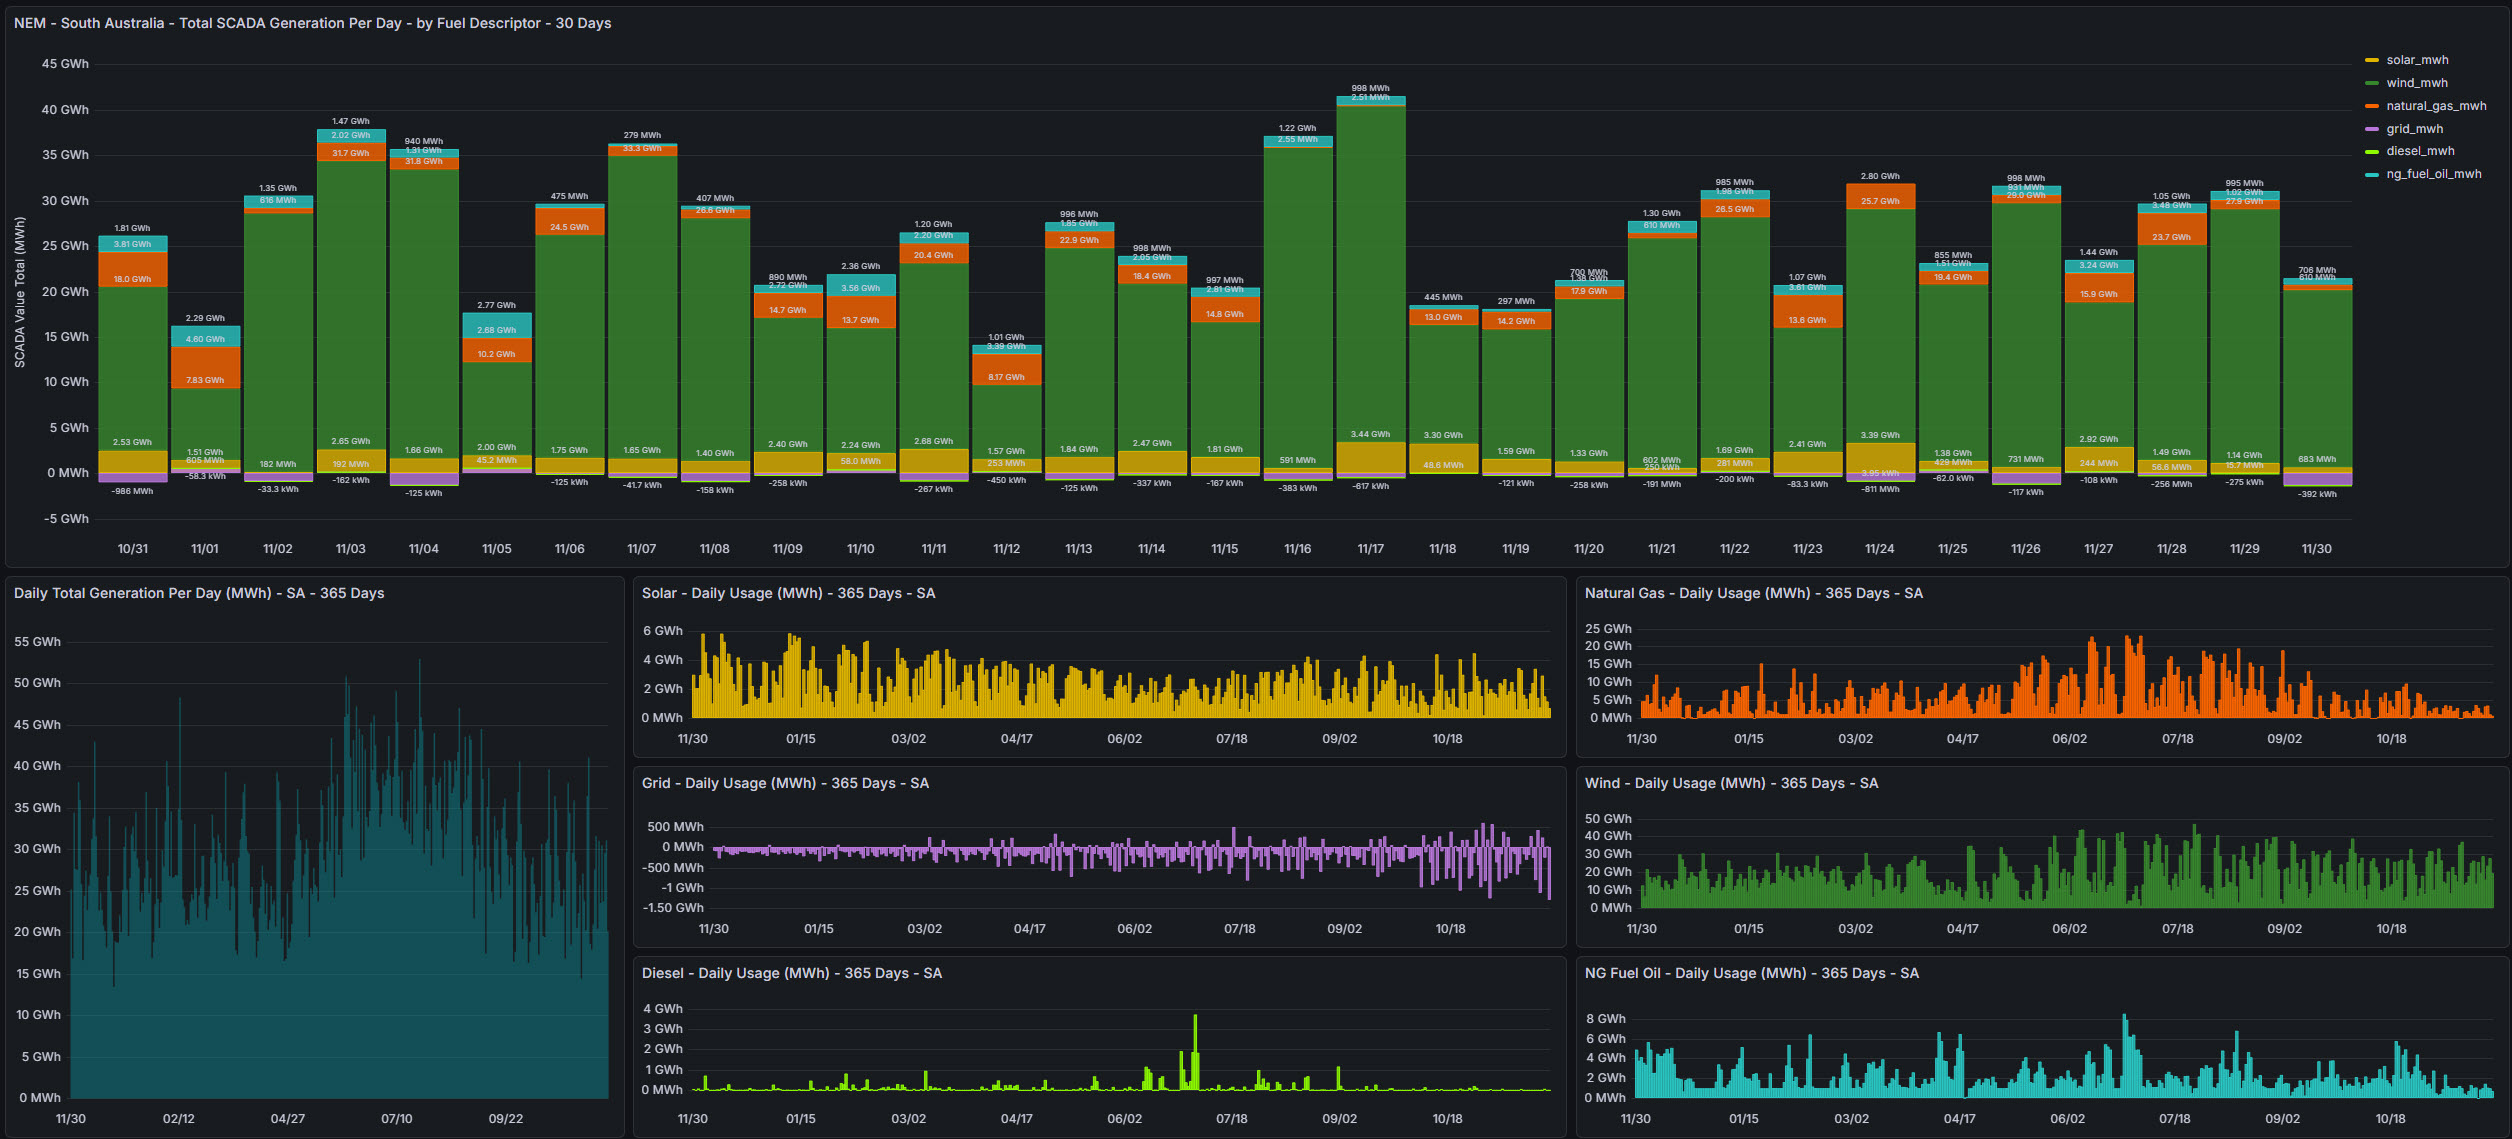Open the Daily Total Generation Per Day panel title
This screenshot has height=1139, width=2512.
[x=199, y=593]
